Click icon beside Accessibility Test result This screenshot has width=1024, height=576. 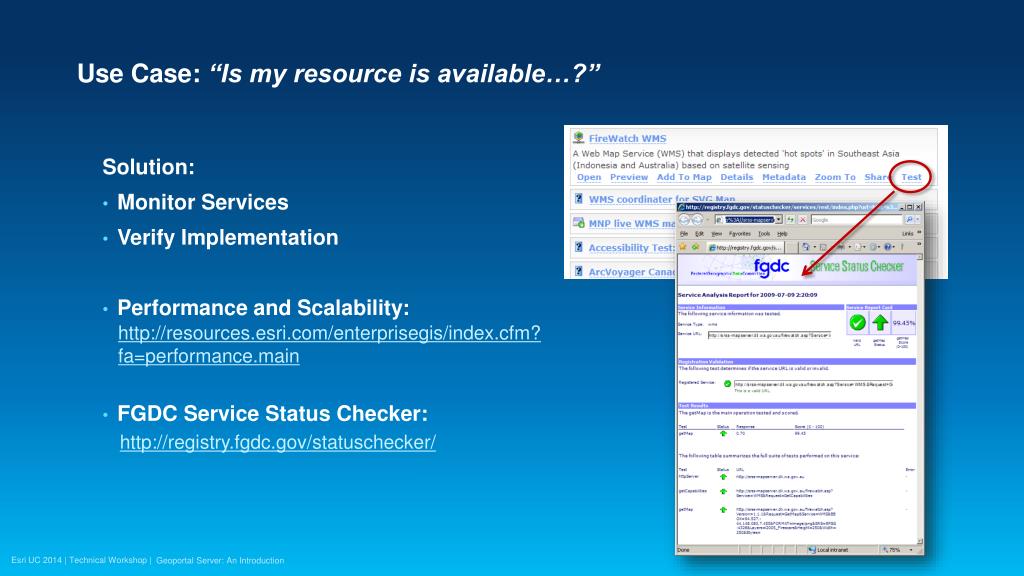[578, 247]
